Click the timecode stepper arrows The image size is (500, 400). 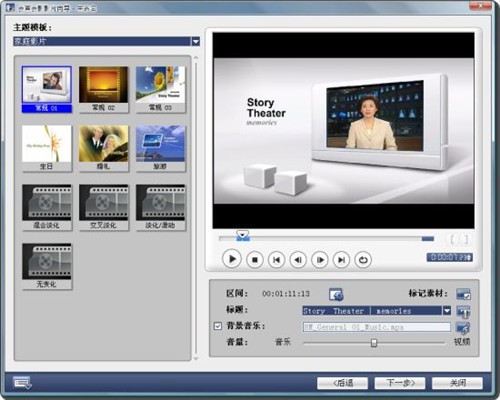(x=469, y=257)
